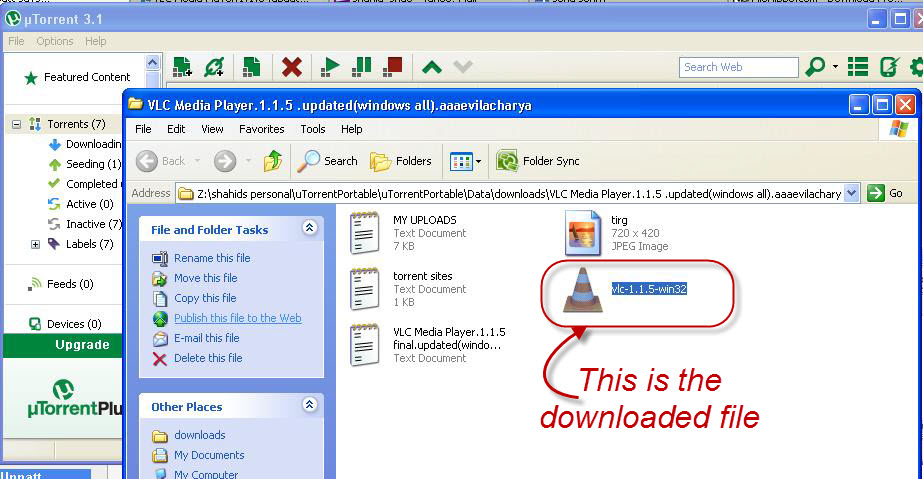Open the downloads folder link

[x=200, y=435]
